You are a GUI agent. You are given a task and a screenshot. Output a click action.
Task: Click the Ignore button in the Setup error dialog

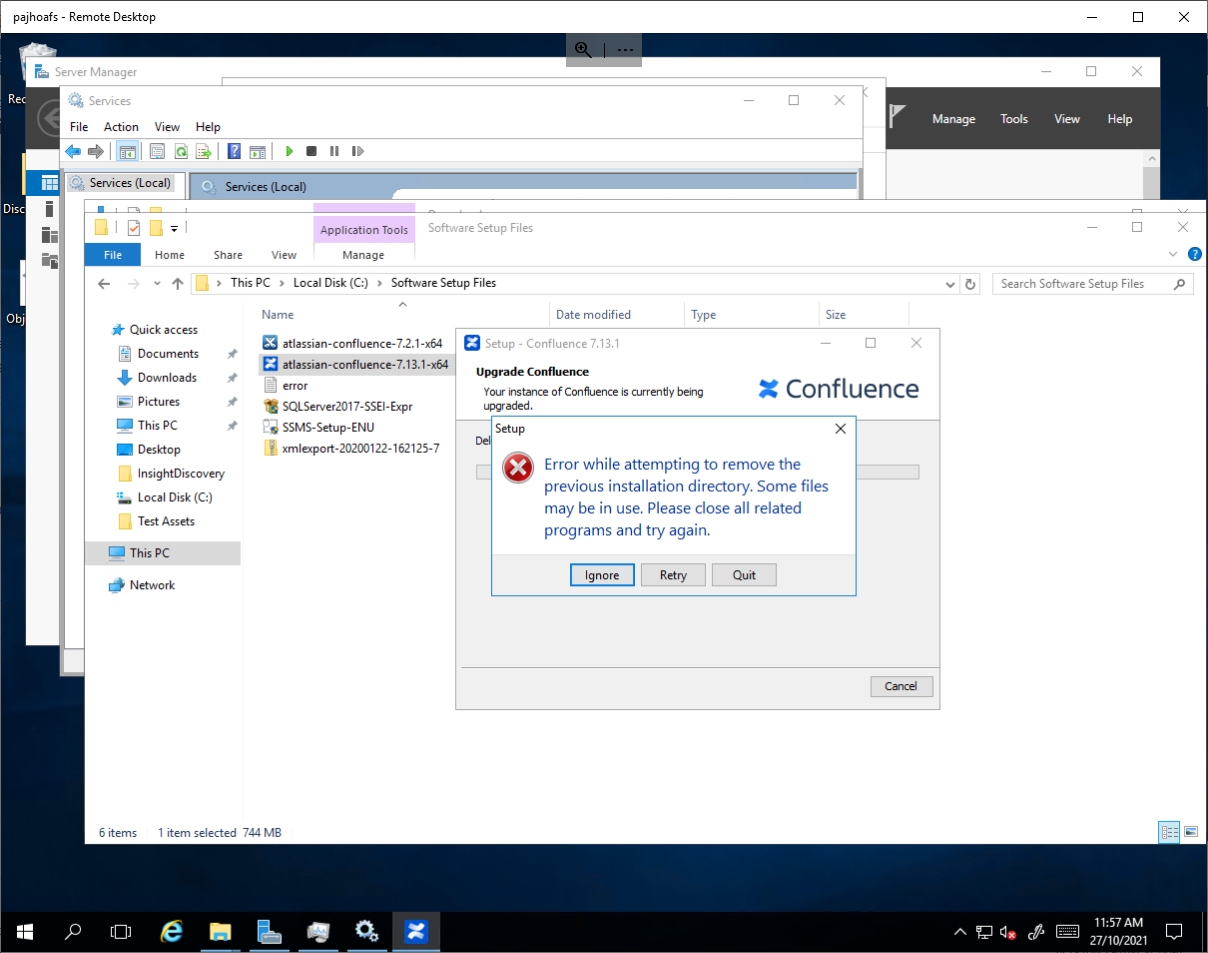click(x=602, y=575)
